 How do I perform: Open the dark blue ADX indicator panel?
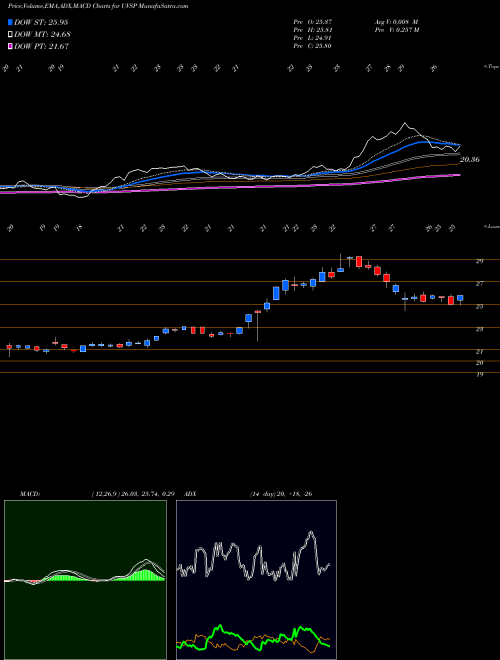click(256, 580)
